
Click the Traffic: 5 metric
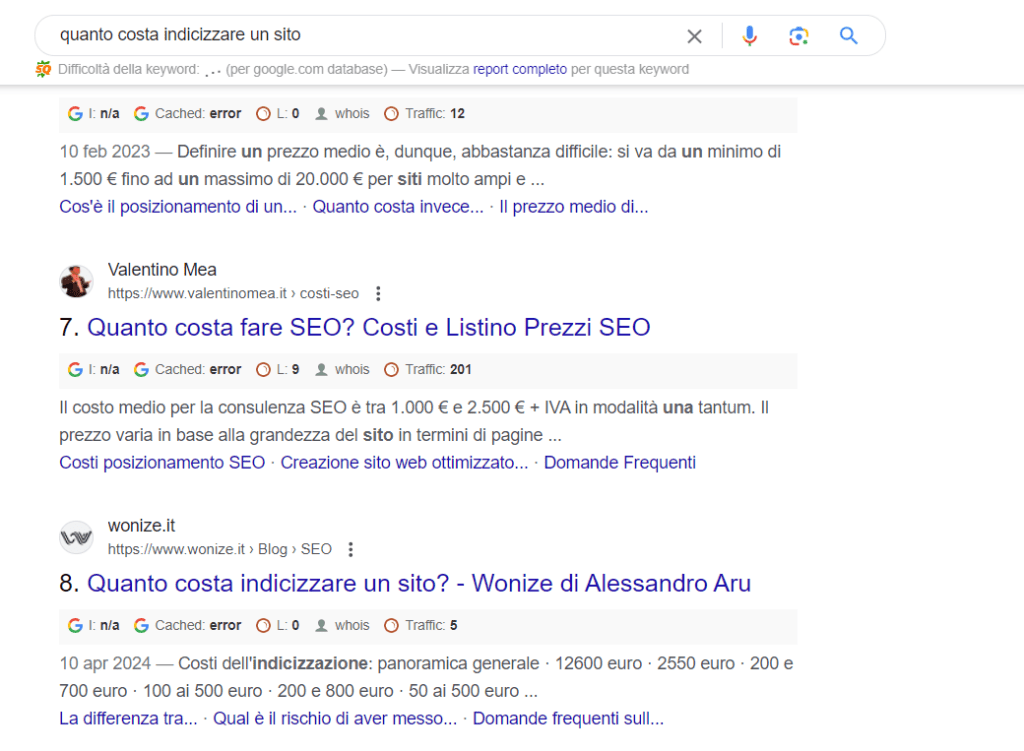[421, 626]
